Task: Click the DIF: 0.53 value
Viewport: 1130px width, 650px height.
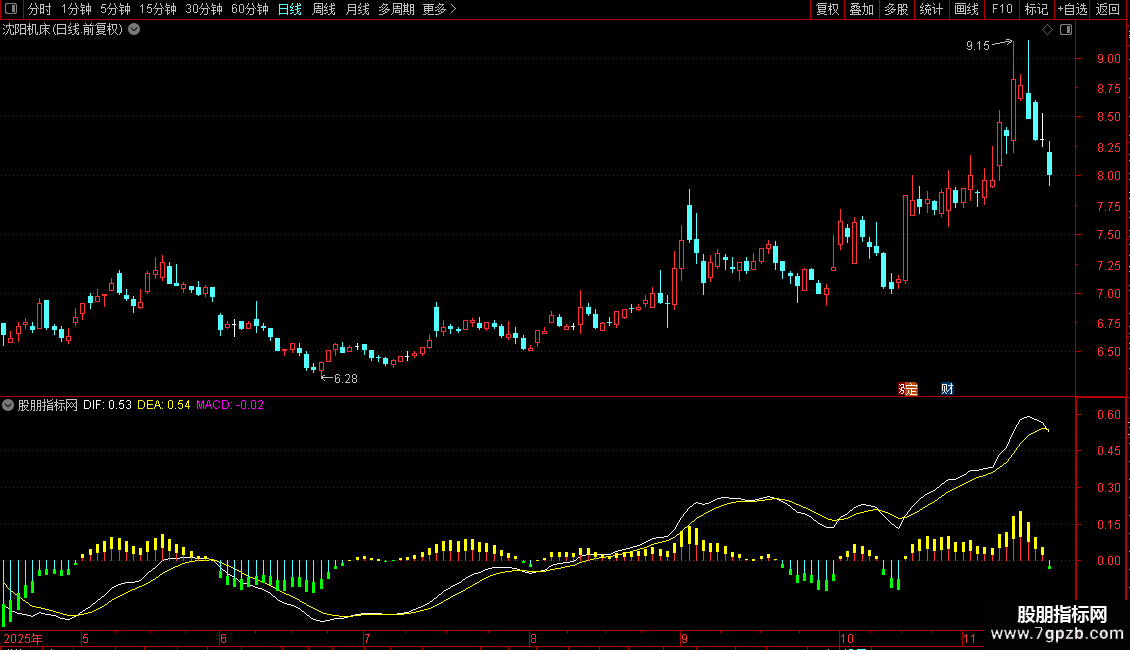Action: click(x=107, y=405)
